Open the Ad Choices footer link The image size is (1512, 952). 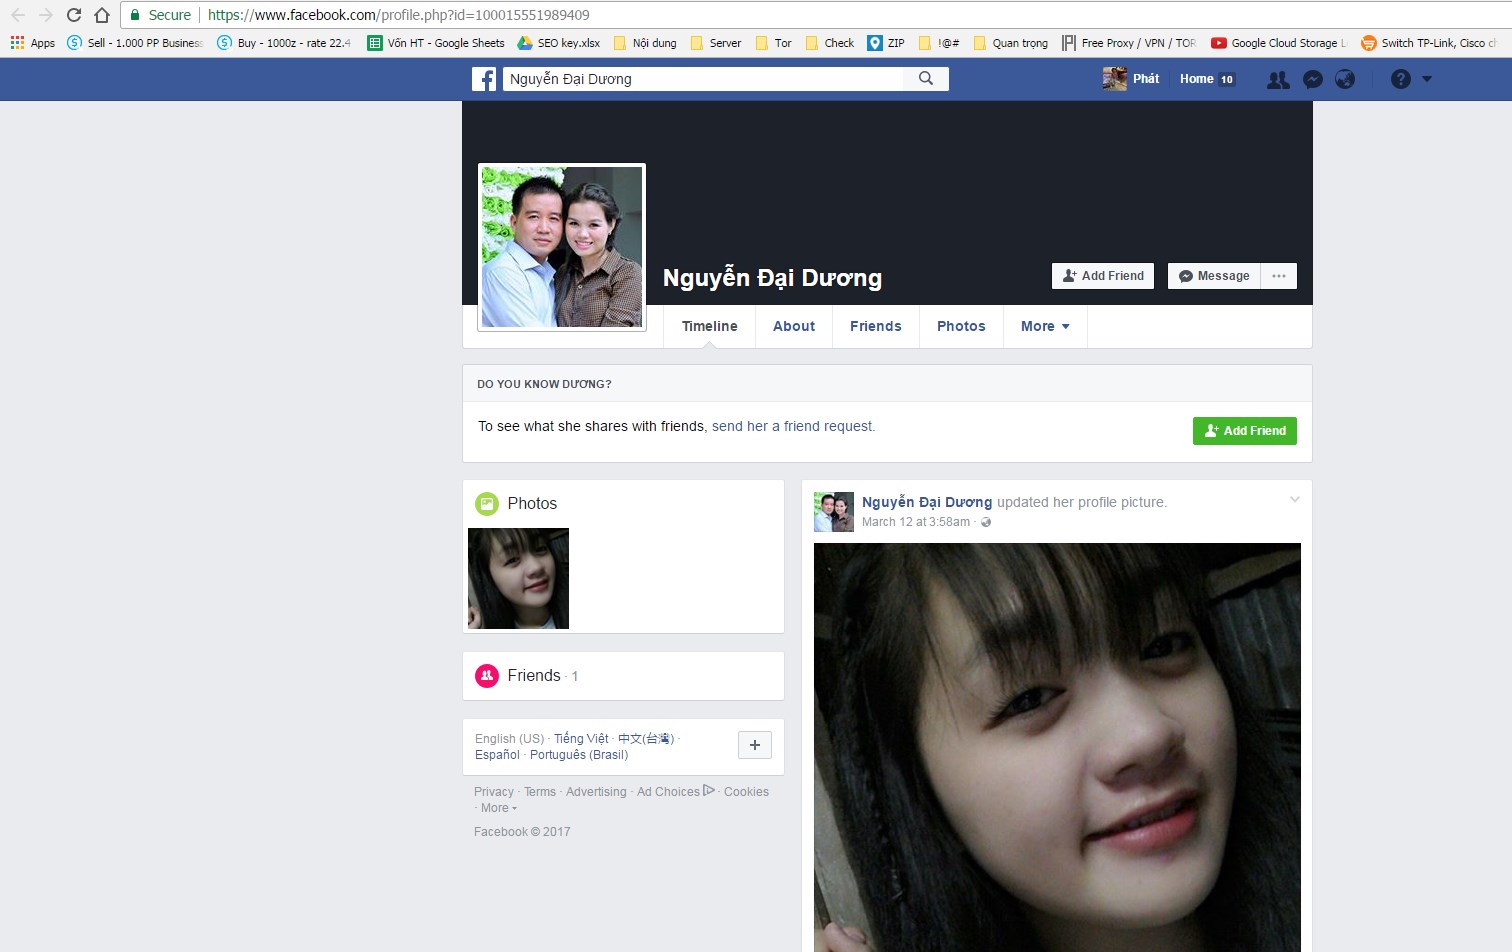pyautogui.click(x=676, y=792)
